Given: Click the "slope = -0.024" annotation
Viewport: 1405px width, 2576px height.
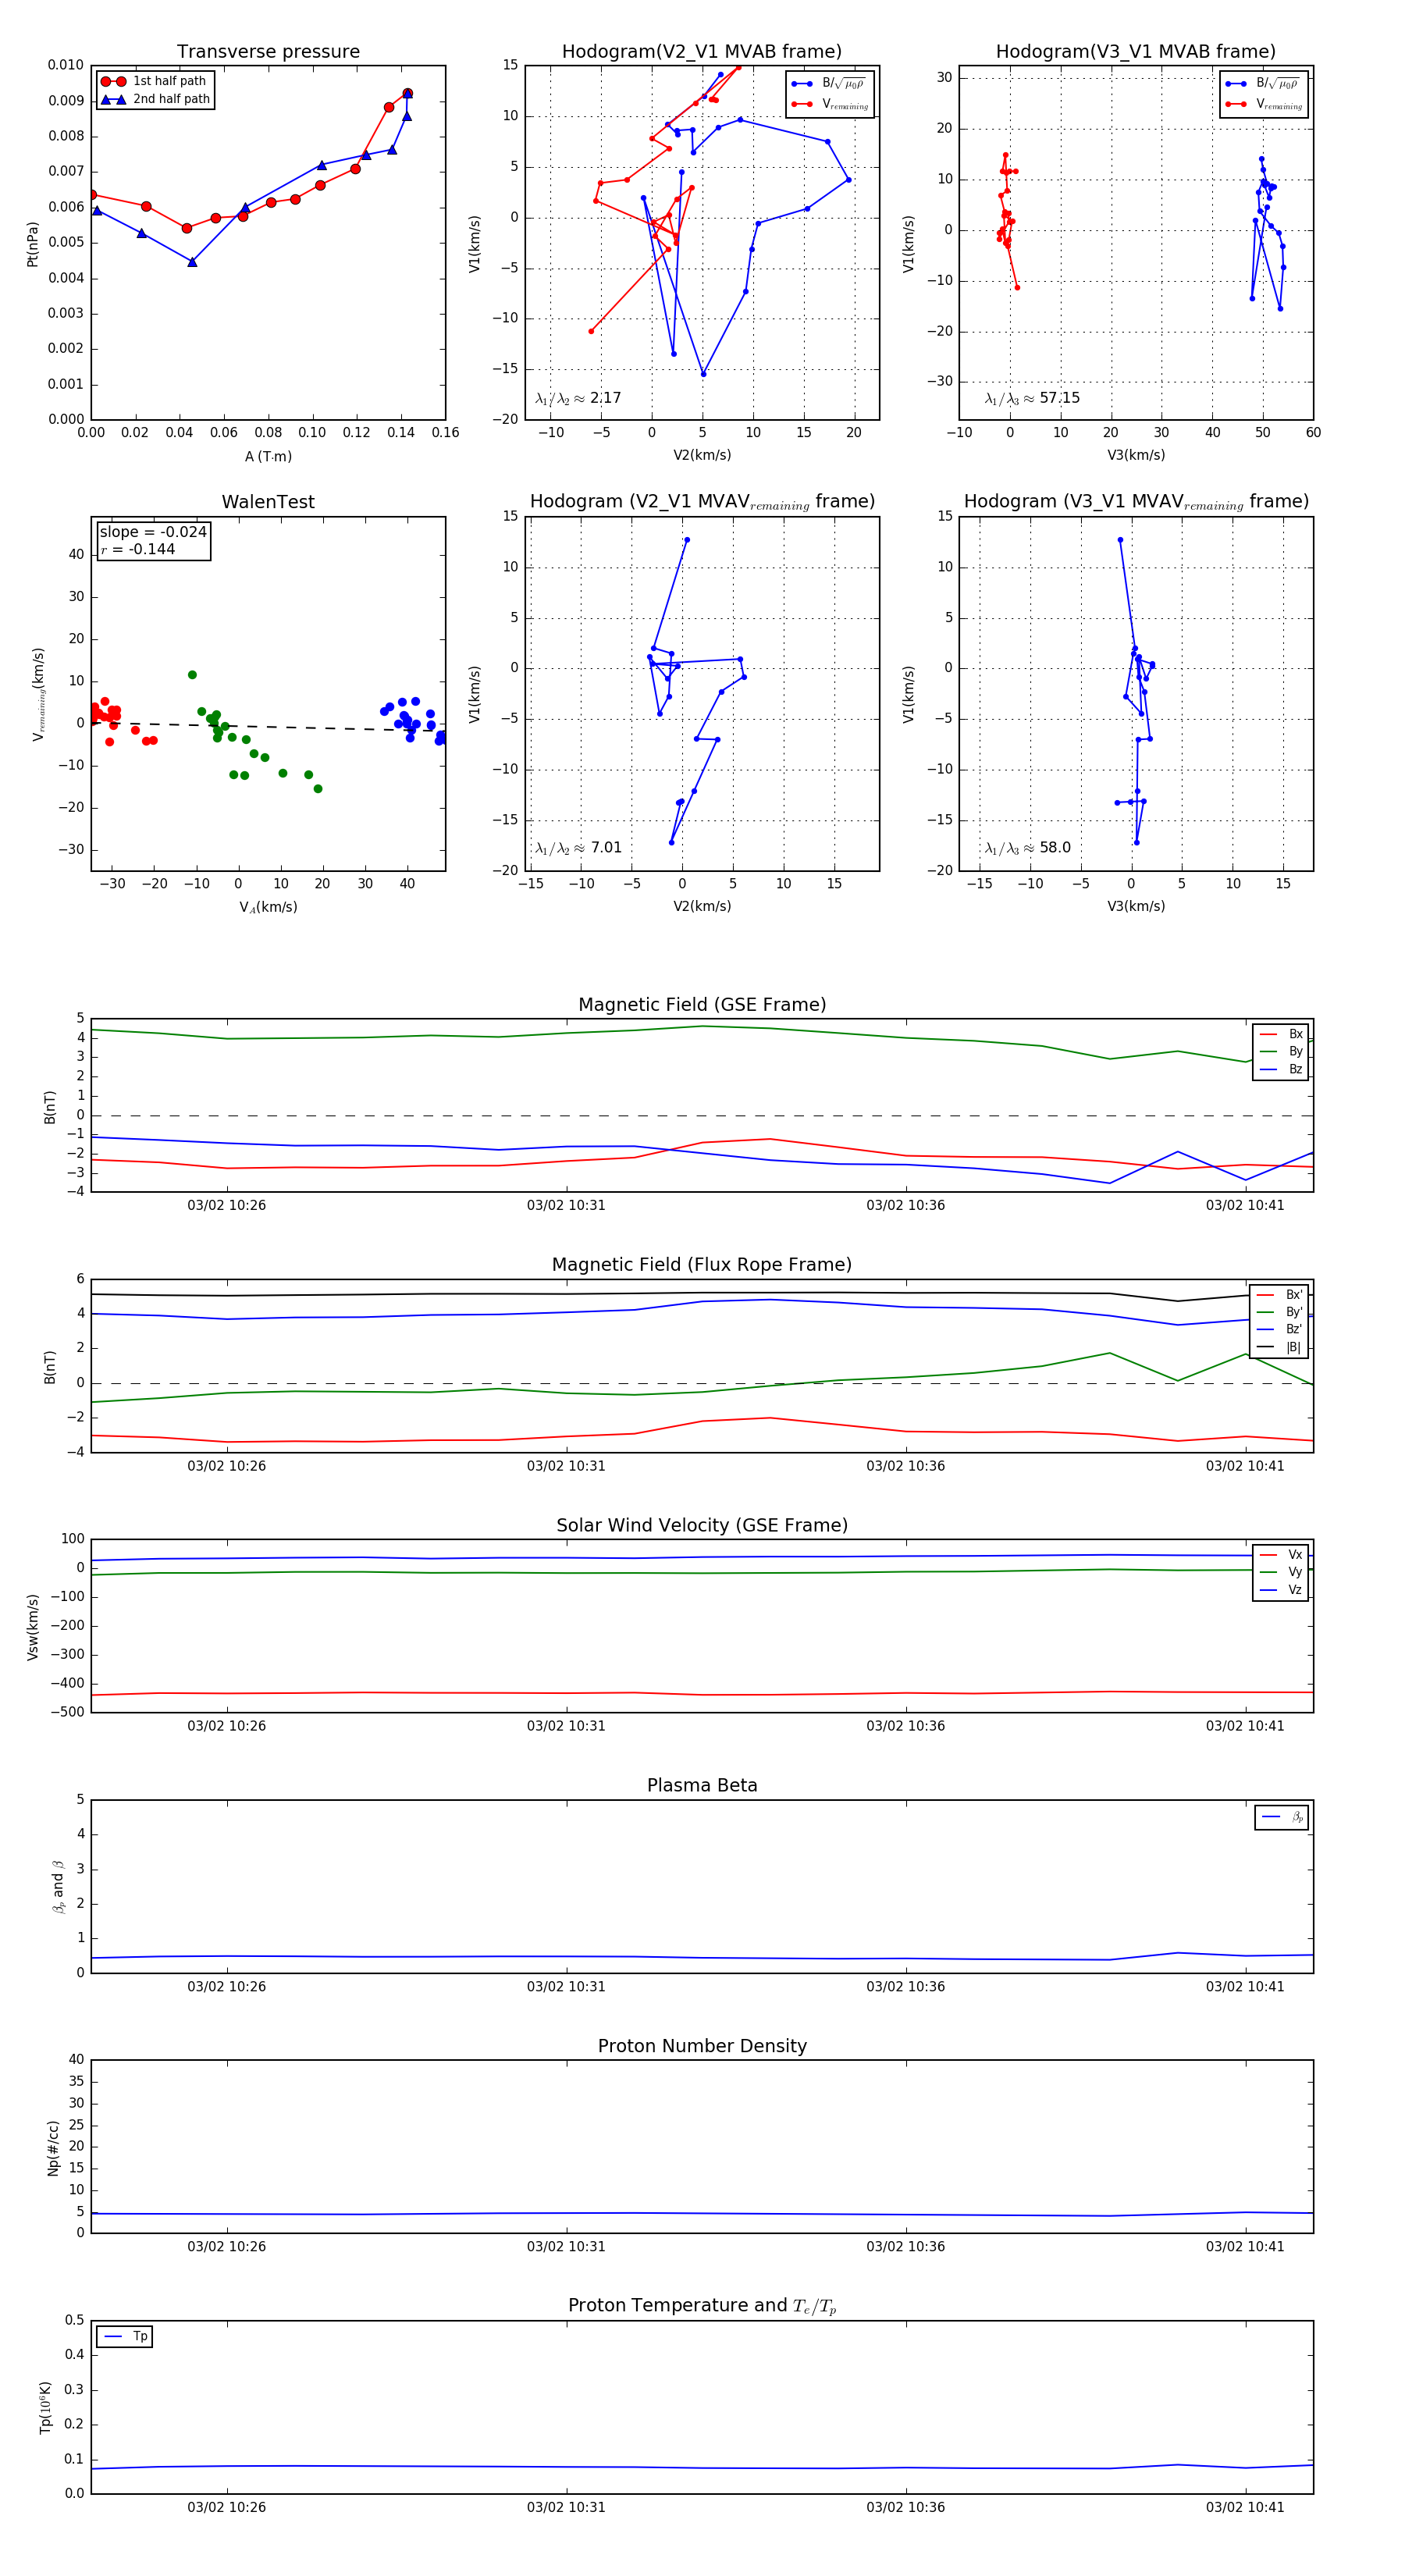Looking at the screenshot, I should pos(153,532).
